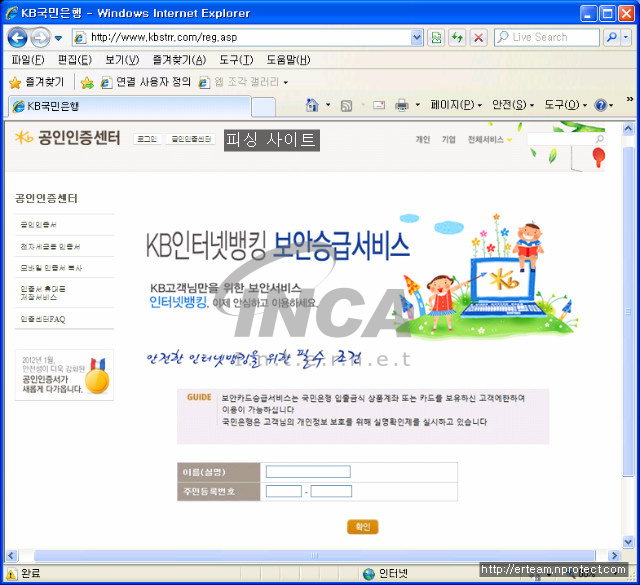Open the search provider dropdown arrow
Image resolution: width=640 pixels, height=585 pixels.
(626, 38)
